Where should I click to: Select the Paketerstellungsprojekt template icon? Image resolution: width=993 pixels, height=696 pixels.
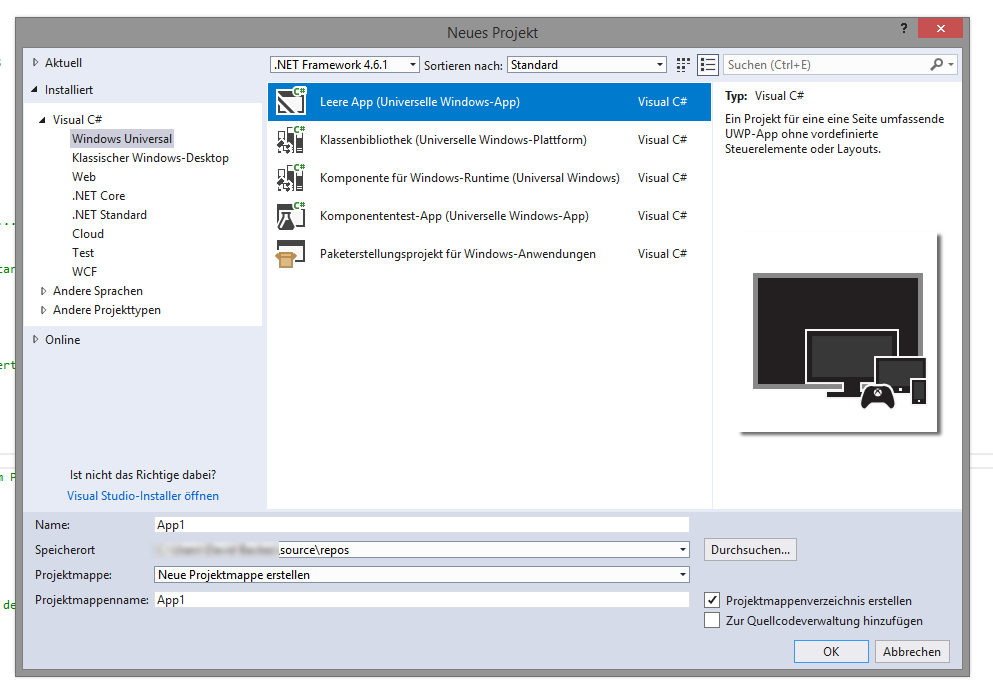pyautogui.click(x=291, y=253)
